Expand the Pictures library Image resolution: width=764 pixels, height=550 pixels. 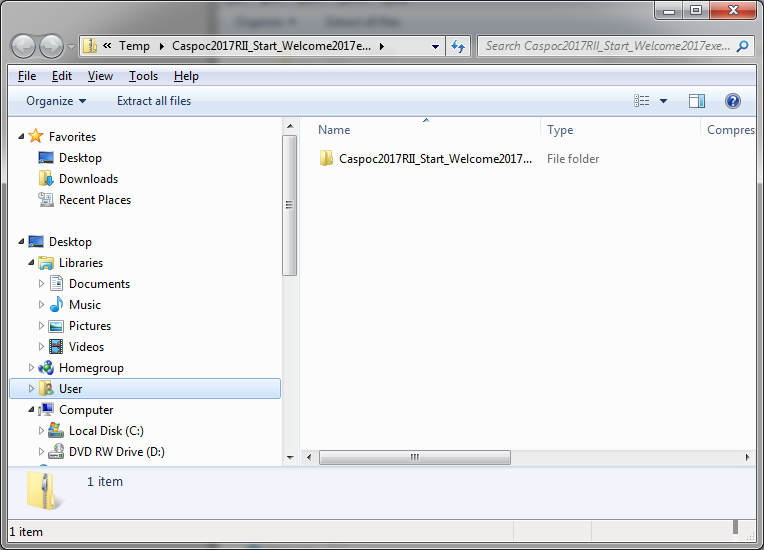pyautogui.click(x=41, y=325)
